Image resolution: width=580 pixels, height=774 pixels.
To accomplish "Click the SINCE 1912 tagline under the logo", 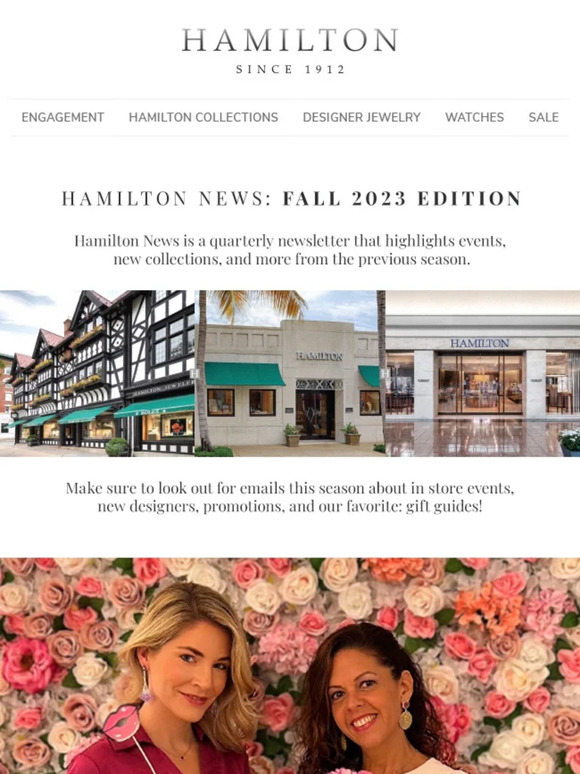I will [290, 69].
